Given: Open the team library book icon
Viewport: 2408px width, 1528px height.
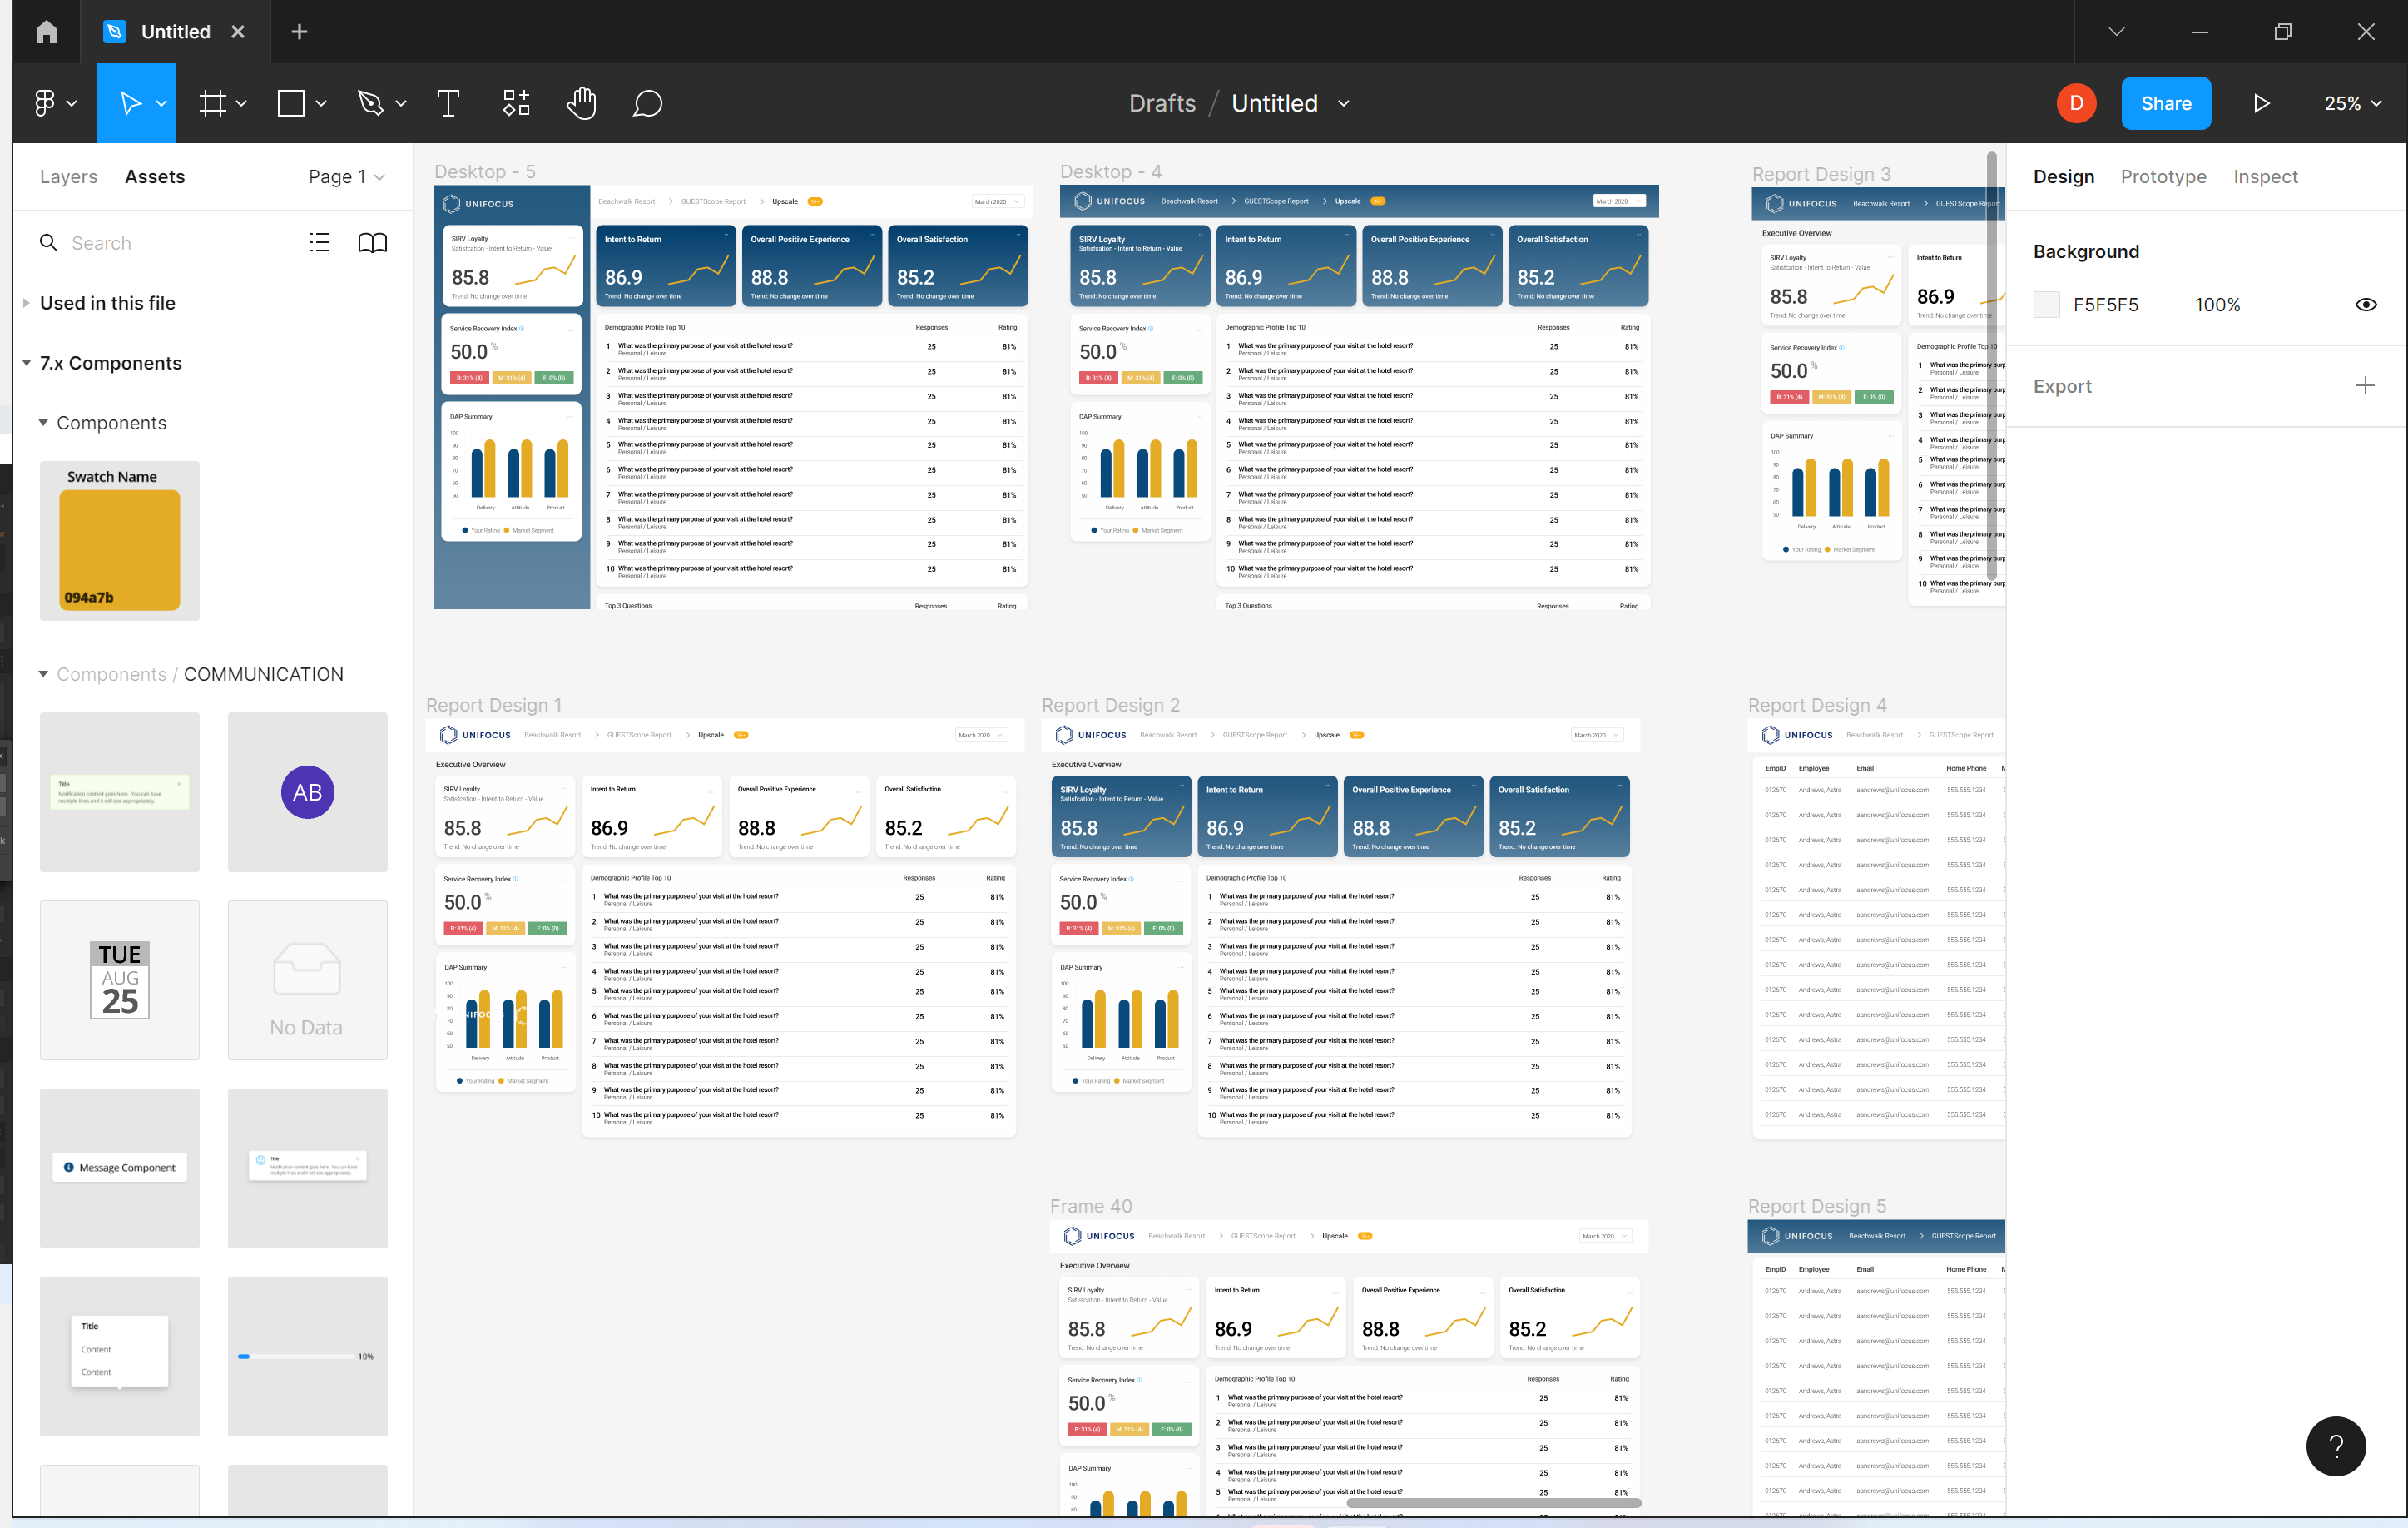Looking at the screenshot, I should [x=372, y=243].
